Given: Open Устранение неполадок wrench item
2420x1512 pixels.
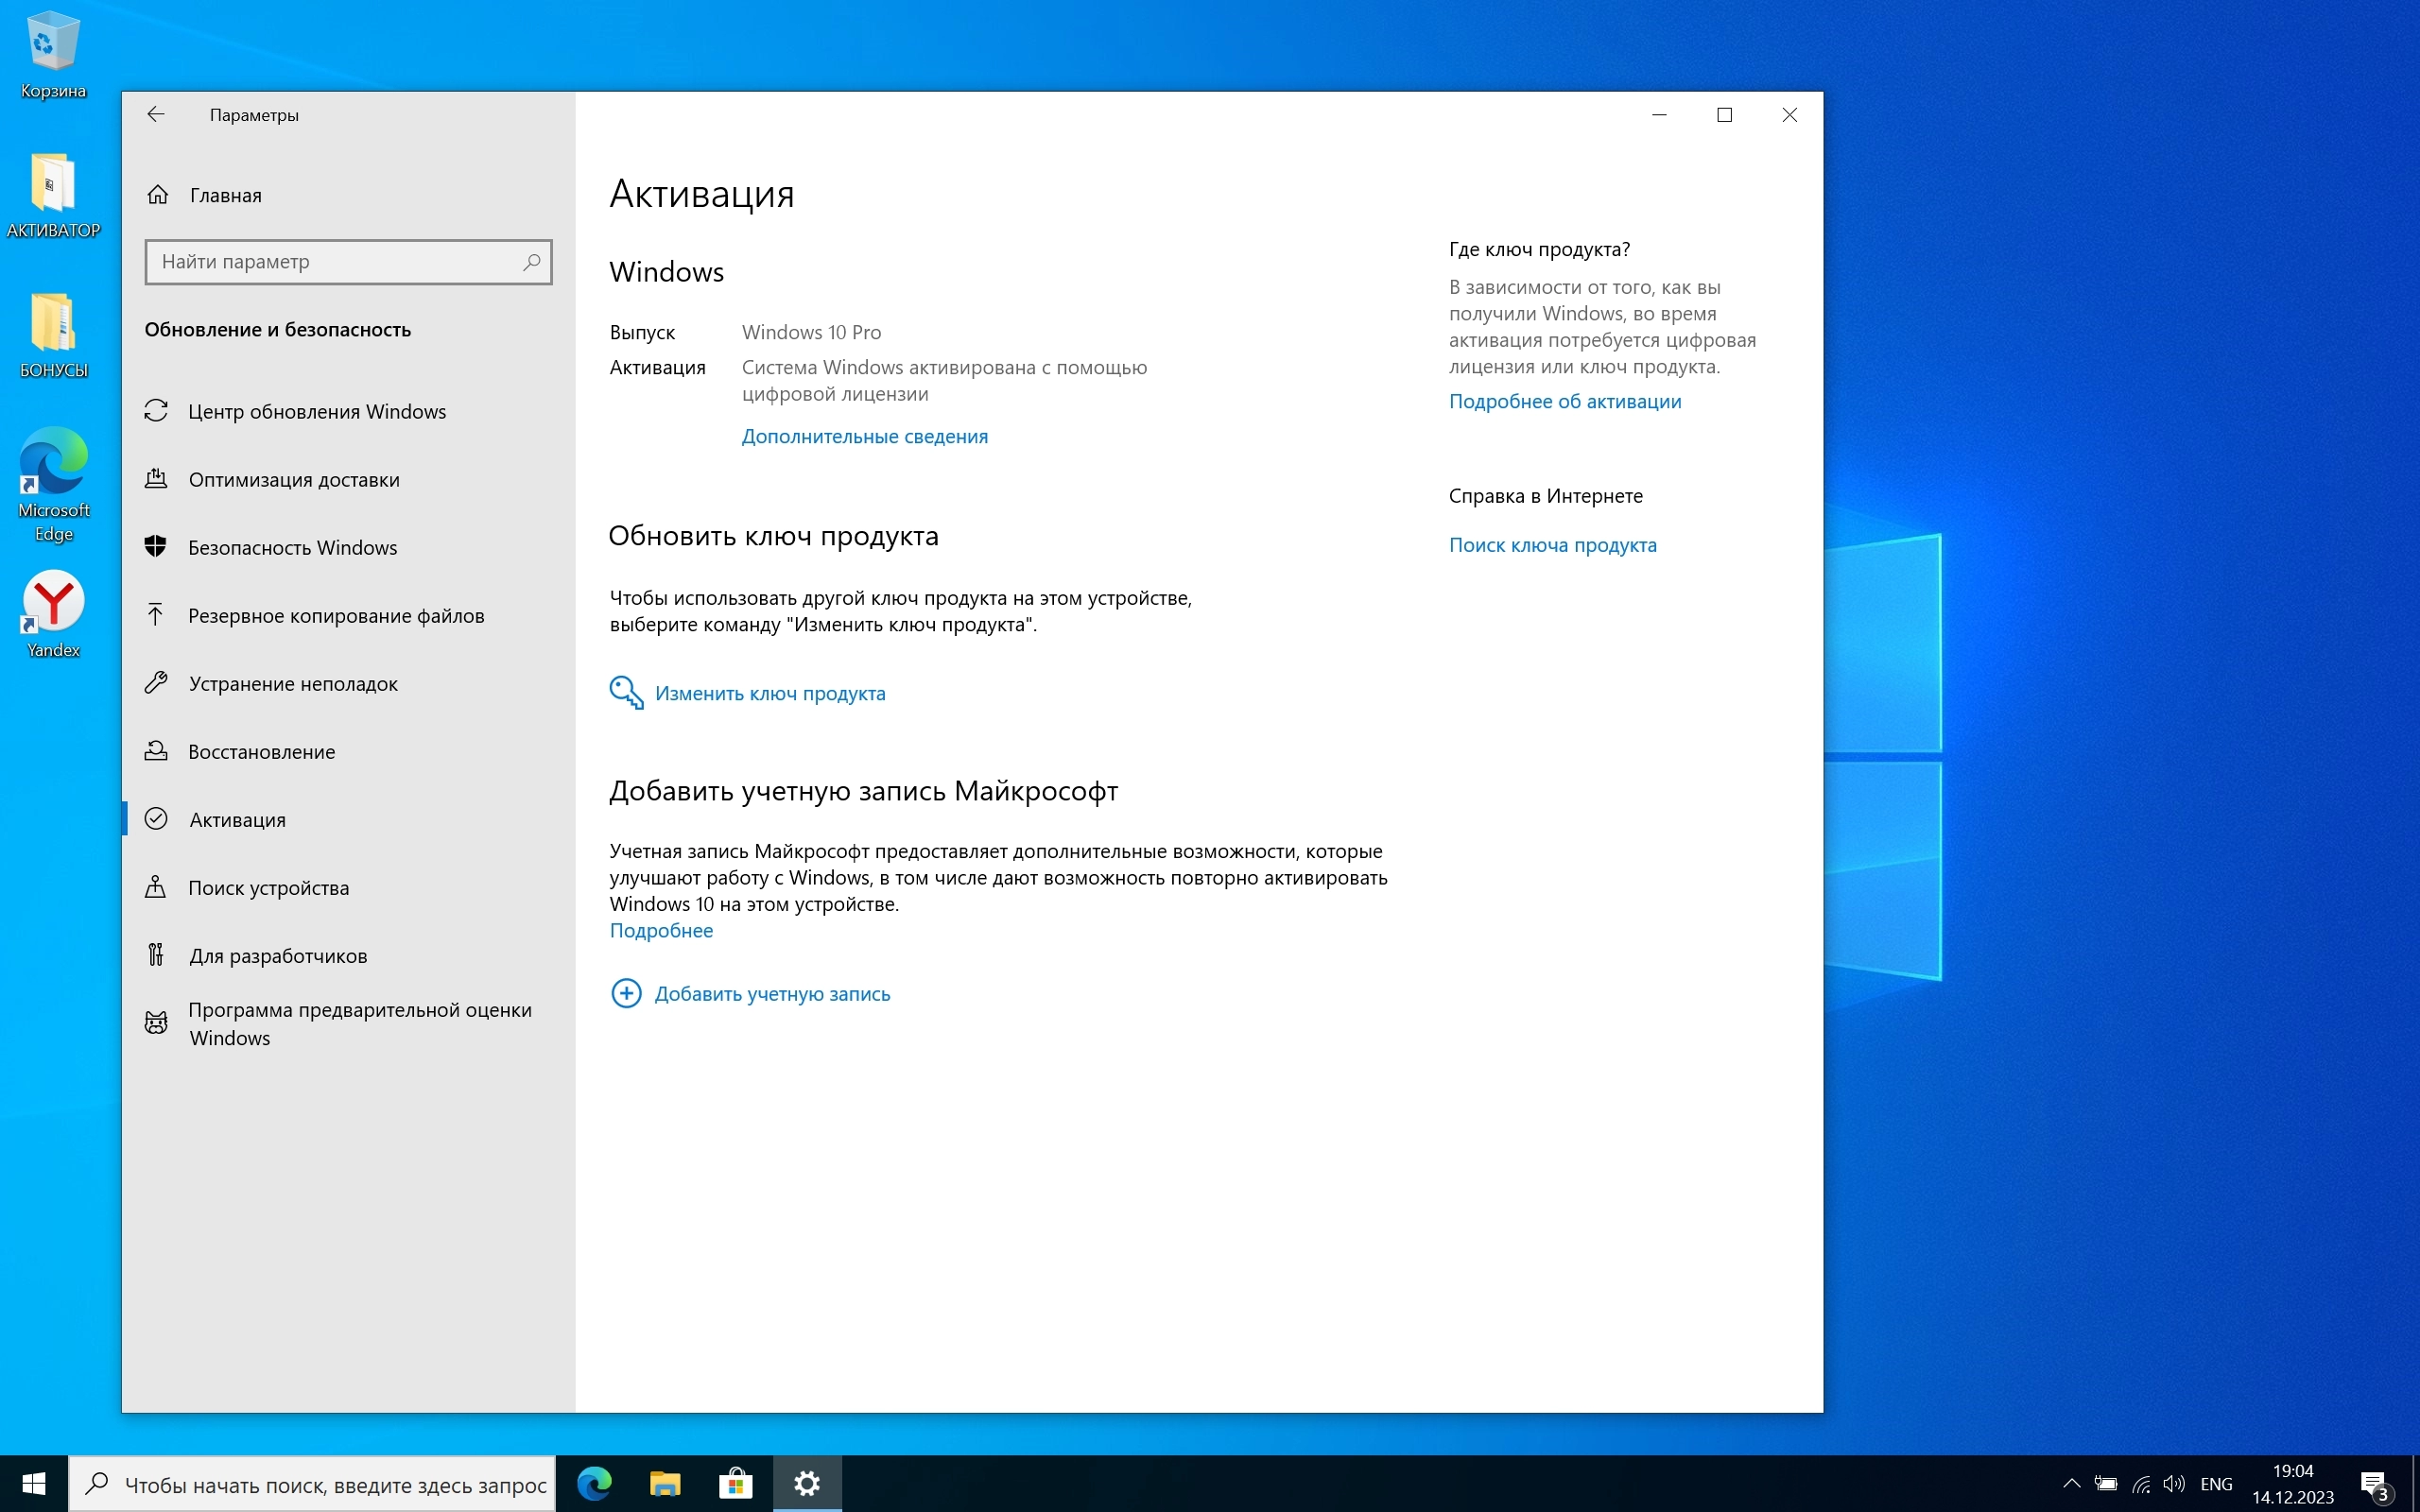Looking at the screenshot, I should coord(292,684).
